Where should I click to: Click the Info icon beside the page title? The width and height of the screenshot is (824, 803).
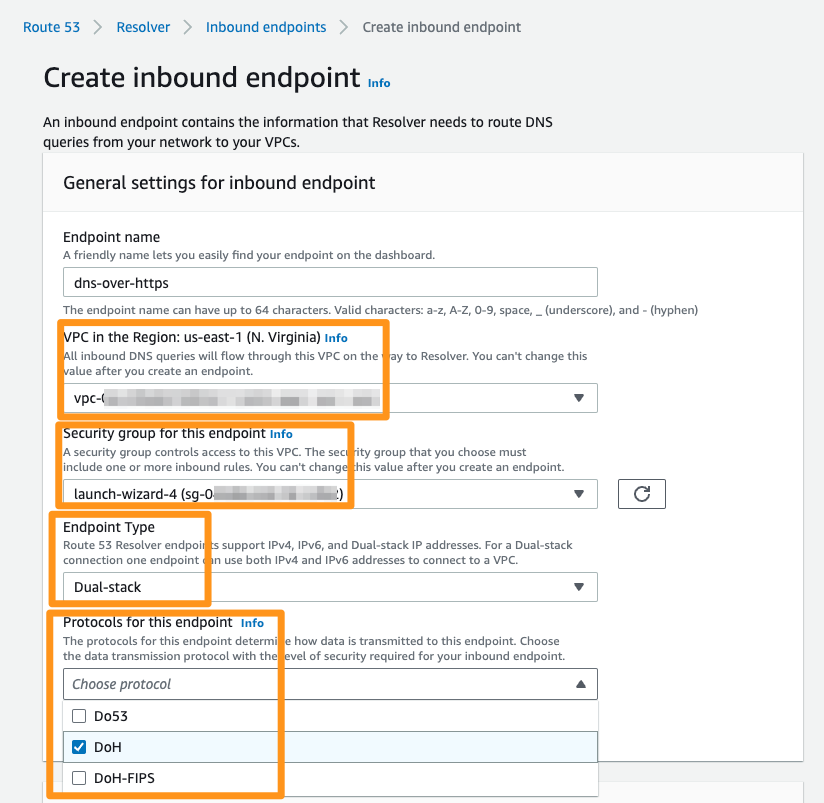coord(378,83)
